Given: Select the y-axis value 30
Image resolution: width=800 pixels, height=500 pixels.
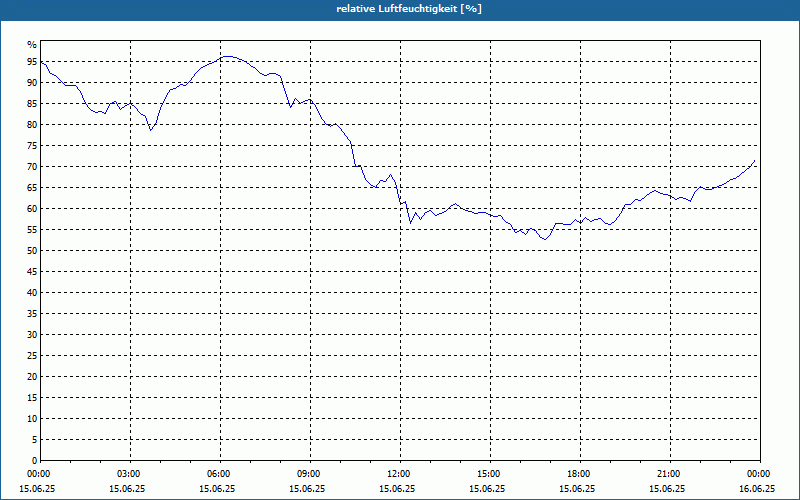Looking at the screenshot, I should coord(32,335).
